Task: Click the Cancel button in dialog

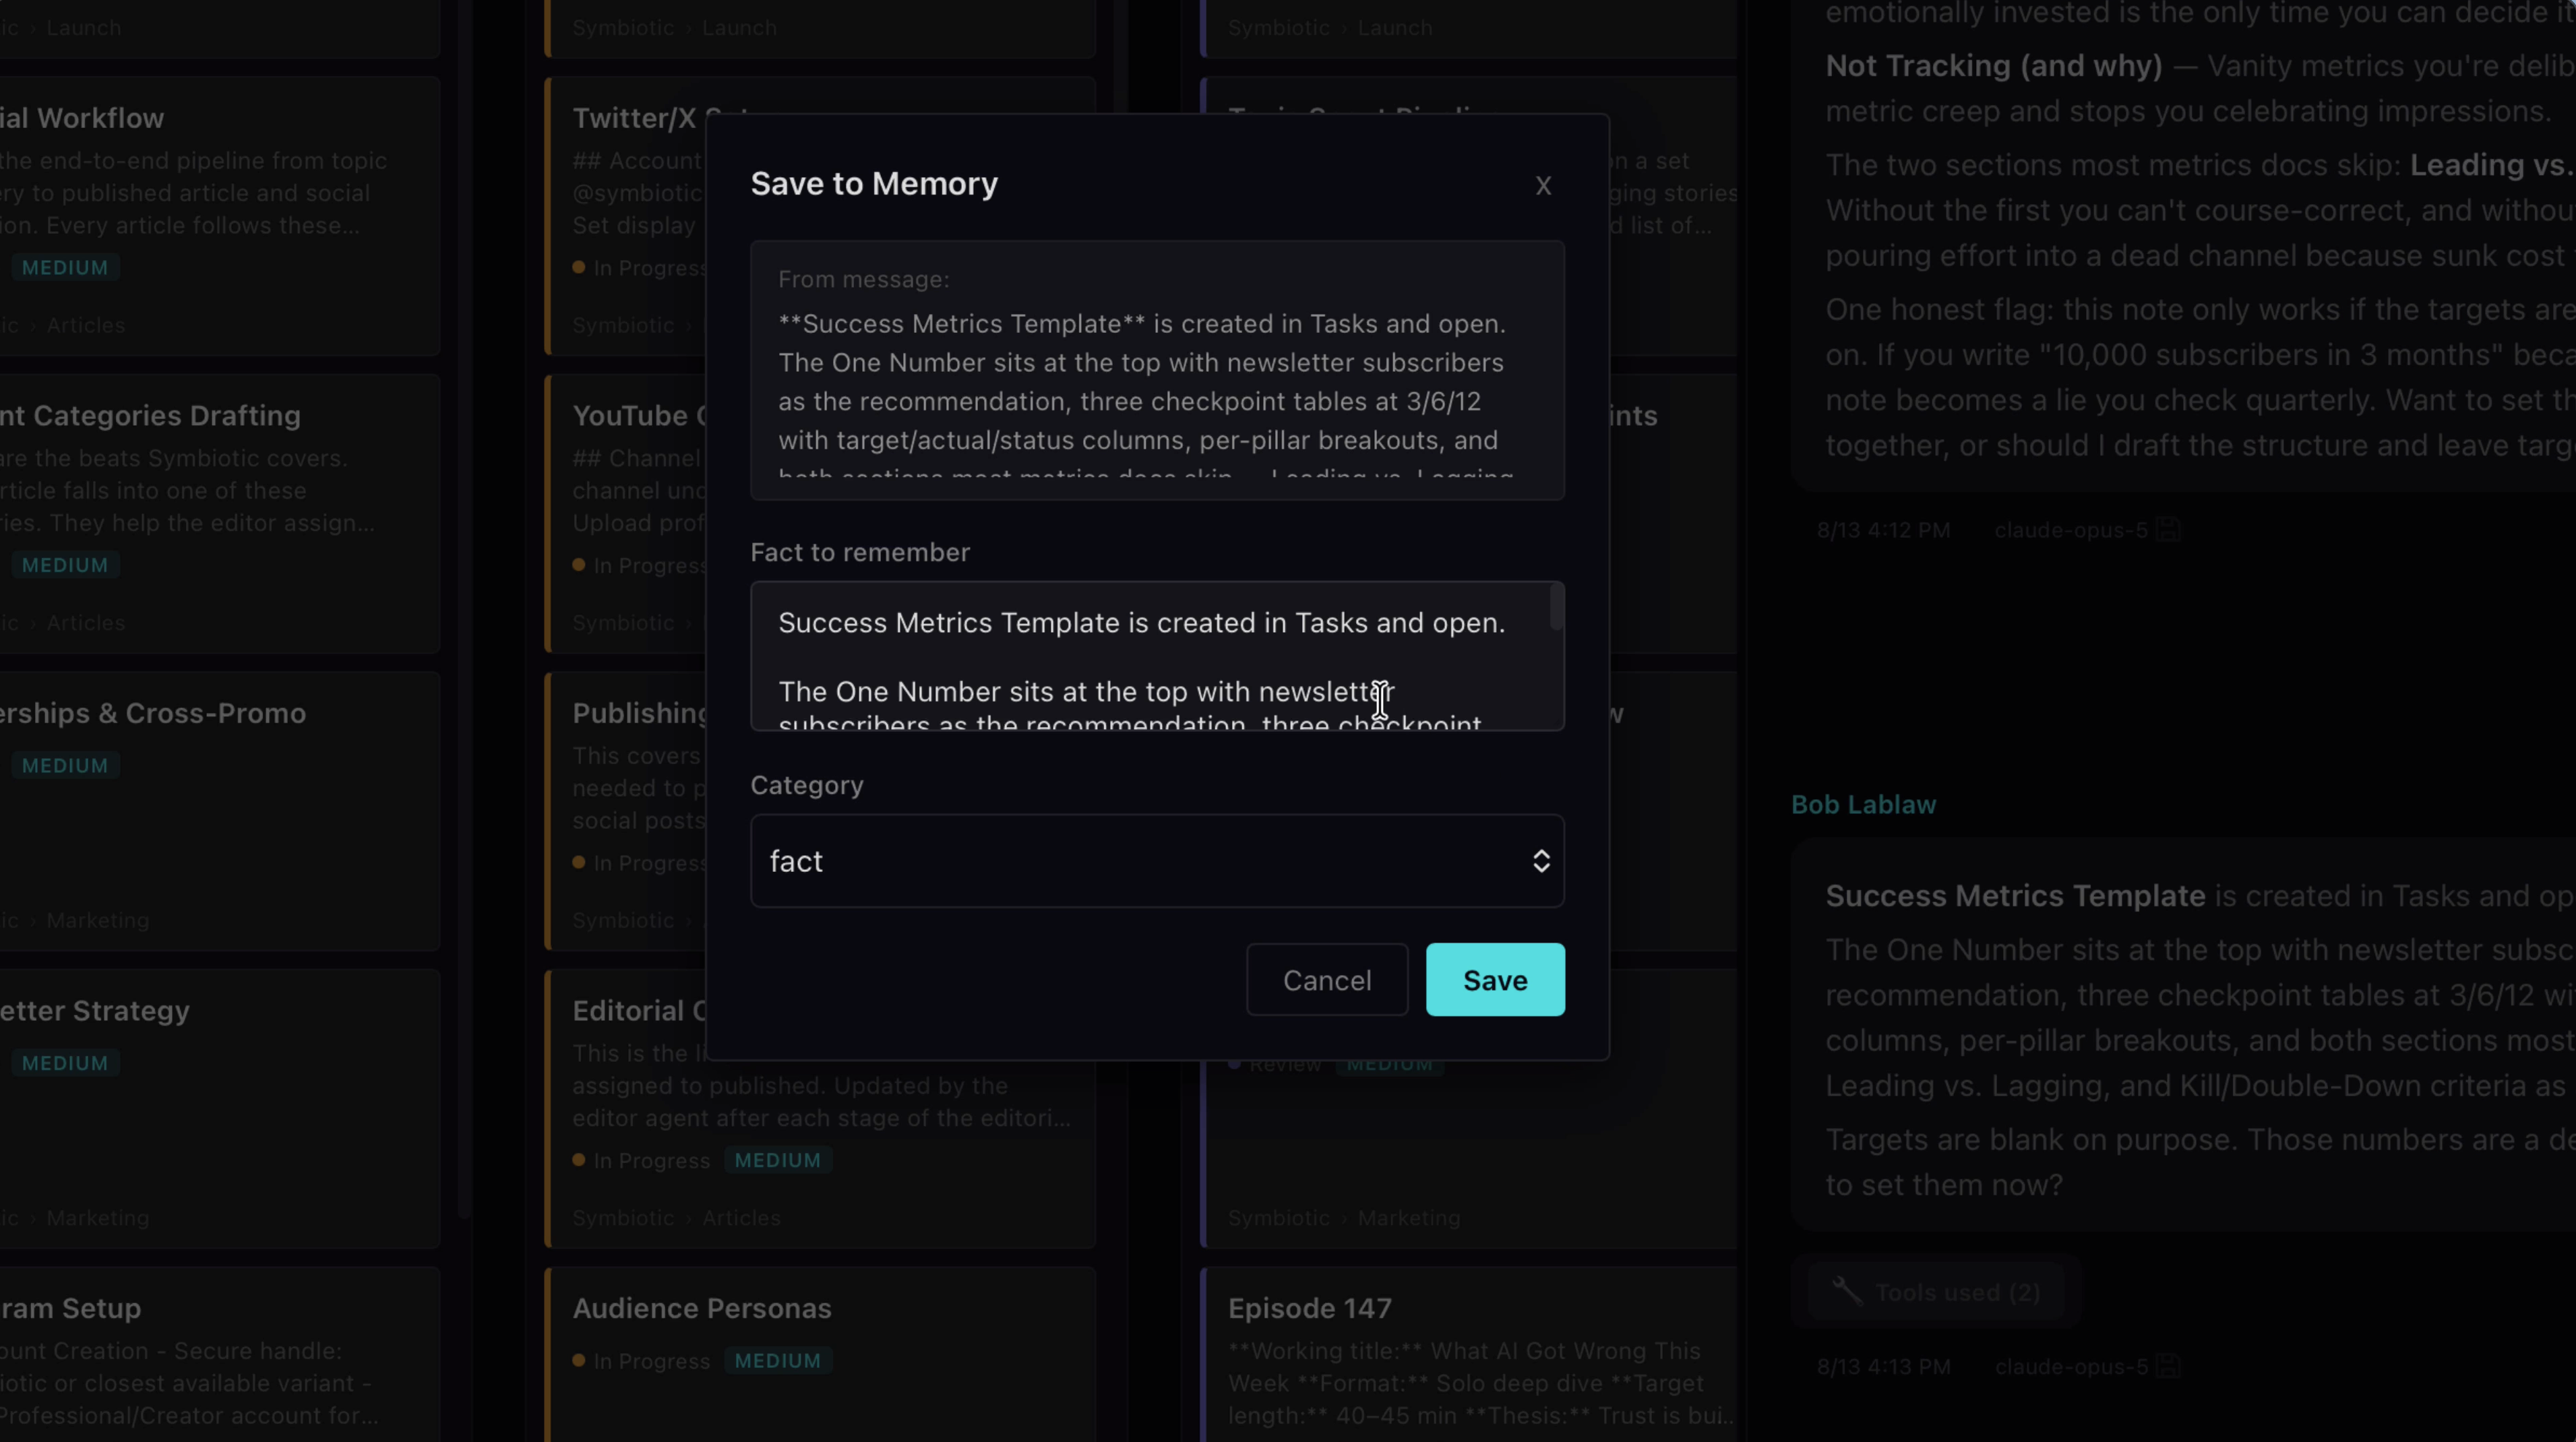Action: [x=1327, y=980]
